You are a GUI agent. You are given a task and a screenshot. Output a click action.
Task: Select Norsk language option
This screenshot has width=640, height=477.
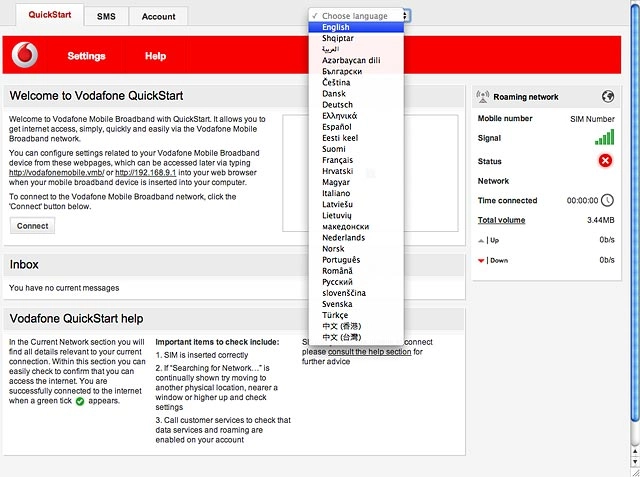click(x=356, y=248)
